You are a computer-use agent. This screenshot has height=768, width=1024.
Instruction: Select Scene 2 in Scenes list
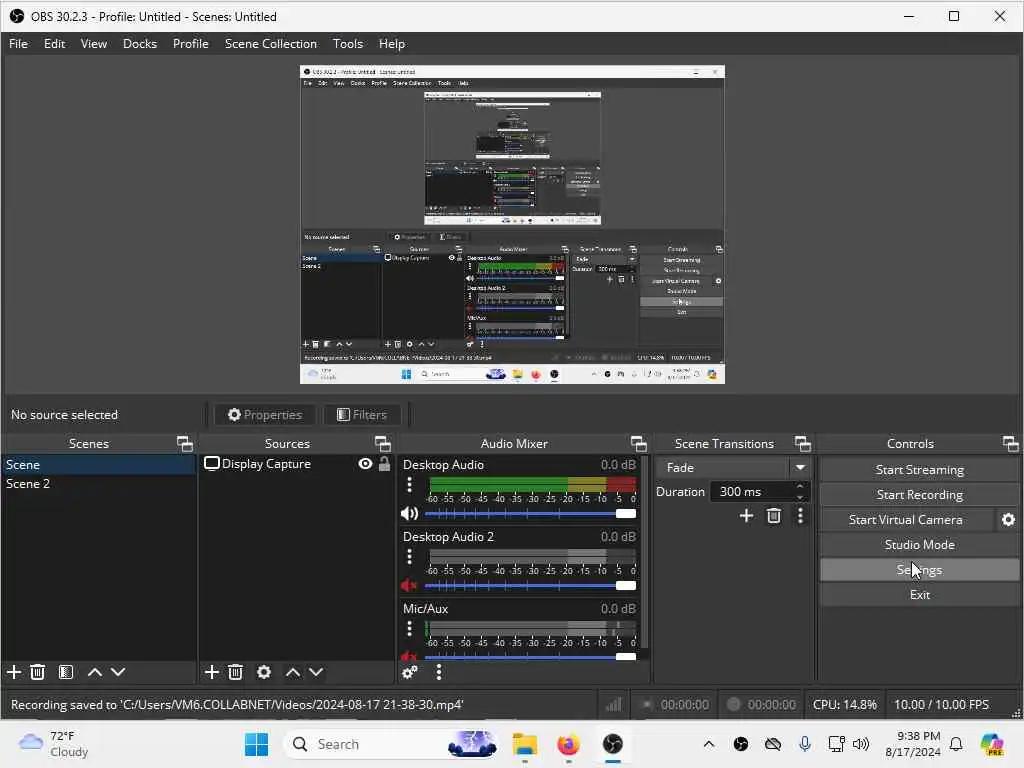pos(98,484)
